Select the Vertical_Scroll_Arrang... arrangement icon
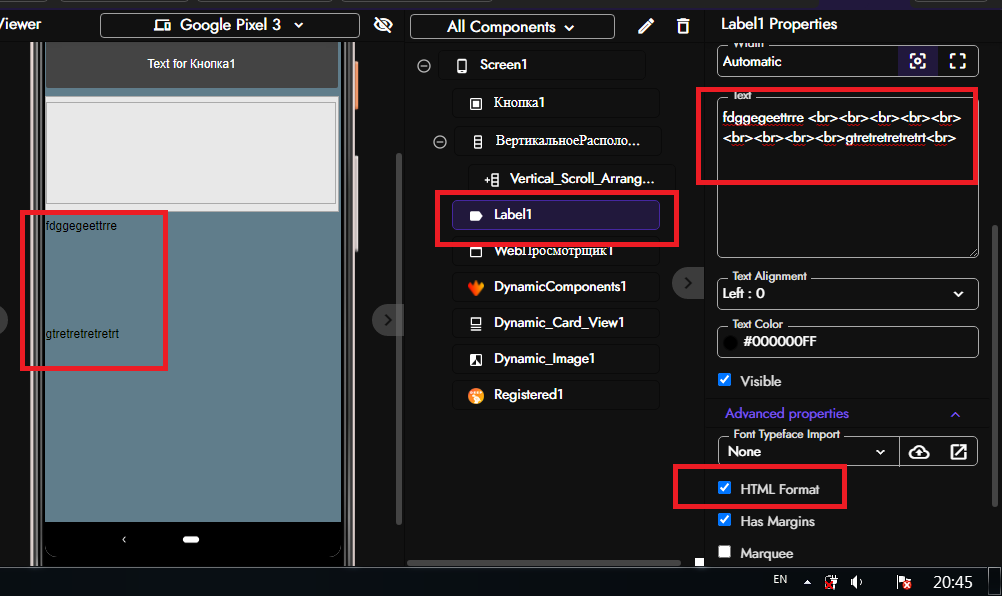The height and width of the screenshot is (596, 1002). (491, 180)
